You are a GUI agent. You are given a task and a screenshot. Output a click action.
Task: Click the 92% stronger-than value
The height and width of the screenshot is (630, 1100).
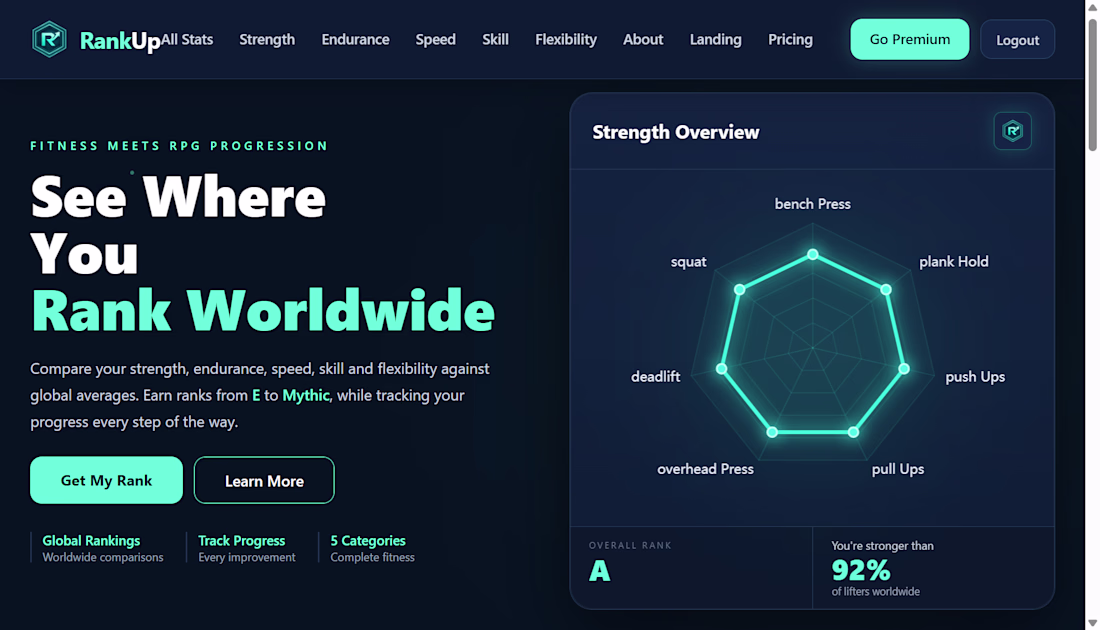point(861,570)
